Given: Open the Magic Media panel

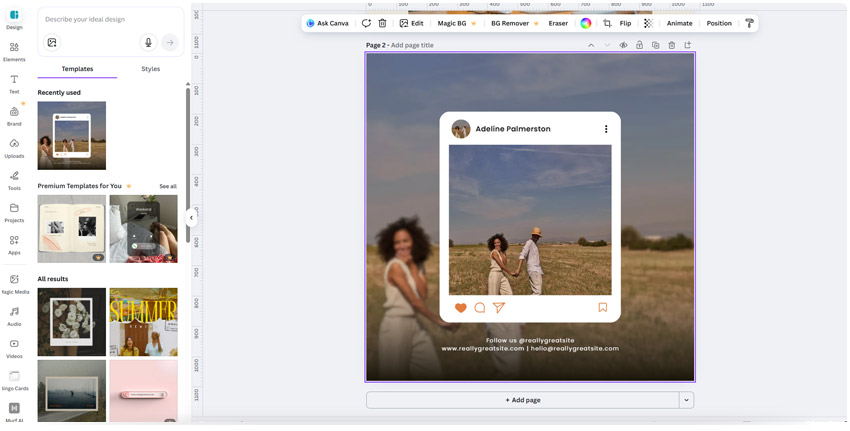Looking at the screenshot, I should click(x=14, y=284).
